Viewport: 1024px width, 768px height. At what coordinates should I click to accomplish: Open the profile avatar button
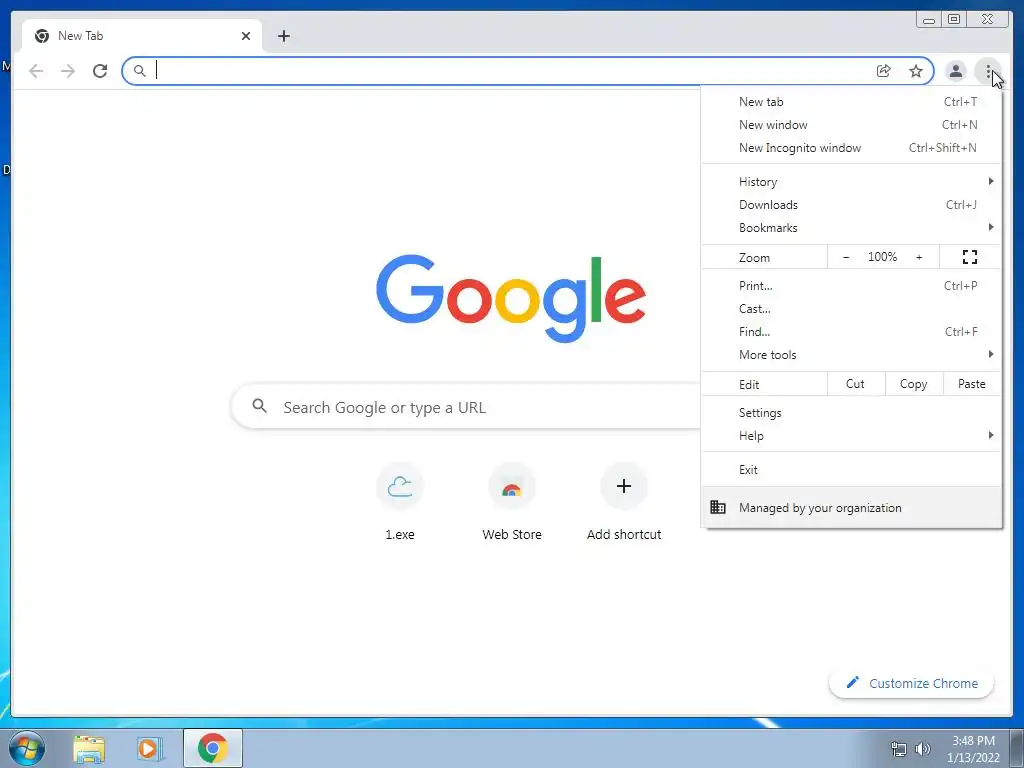(955, 71)
